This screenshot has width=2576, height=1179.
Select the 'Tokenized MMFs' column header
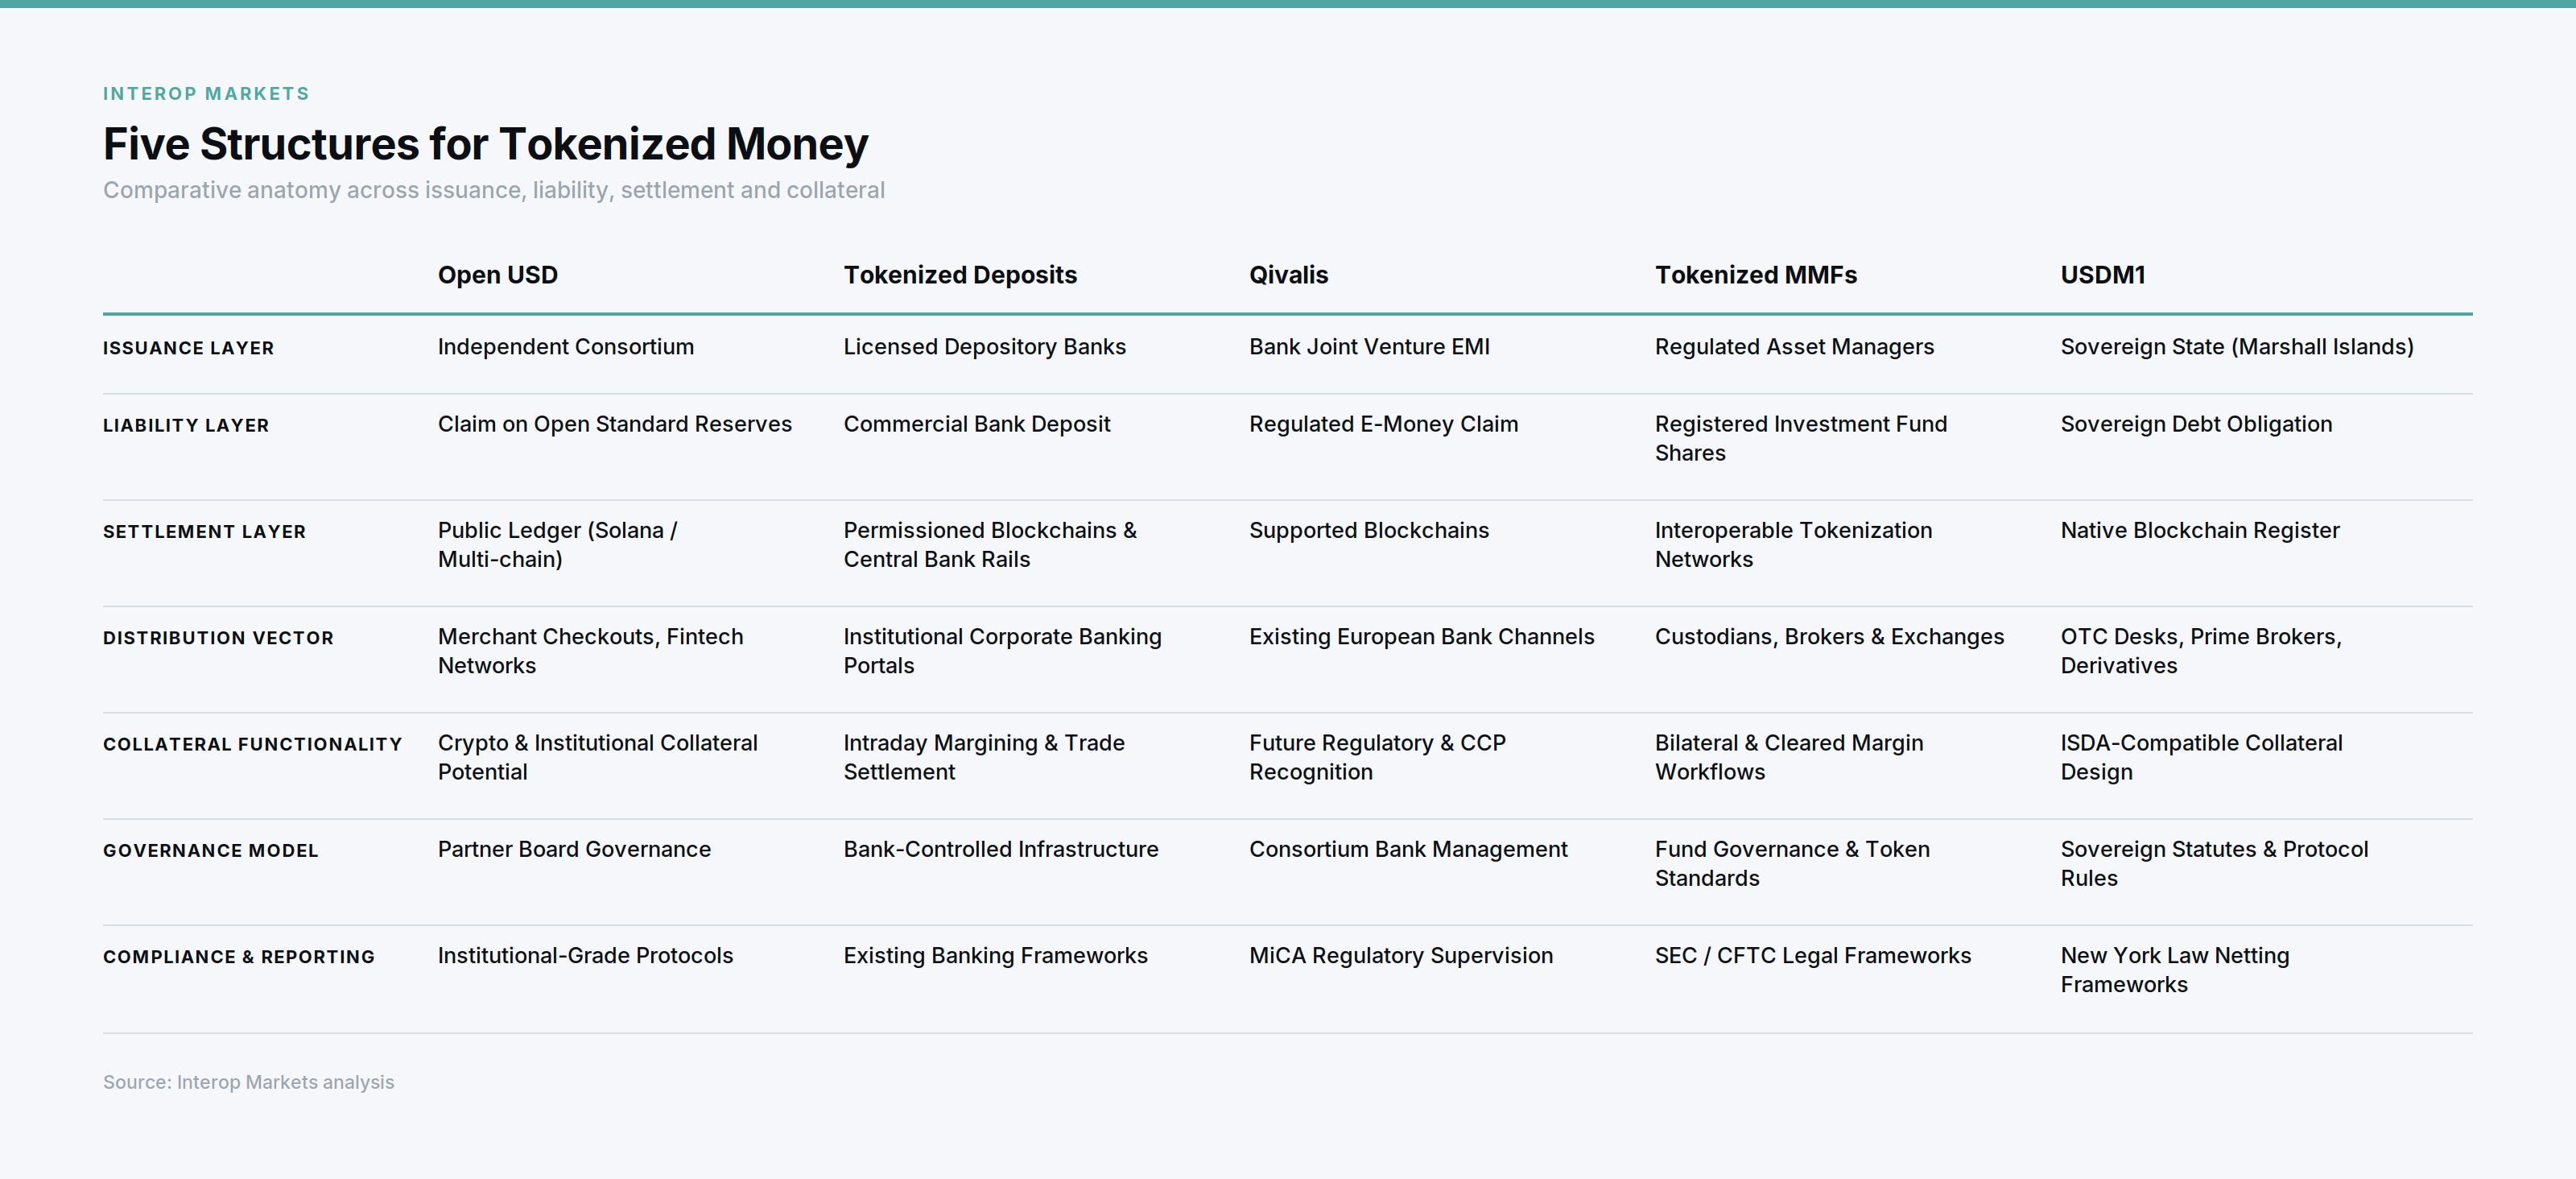click(x=1755, y=275)
